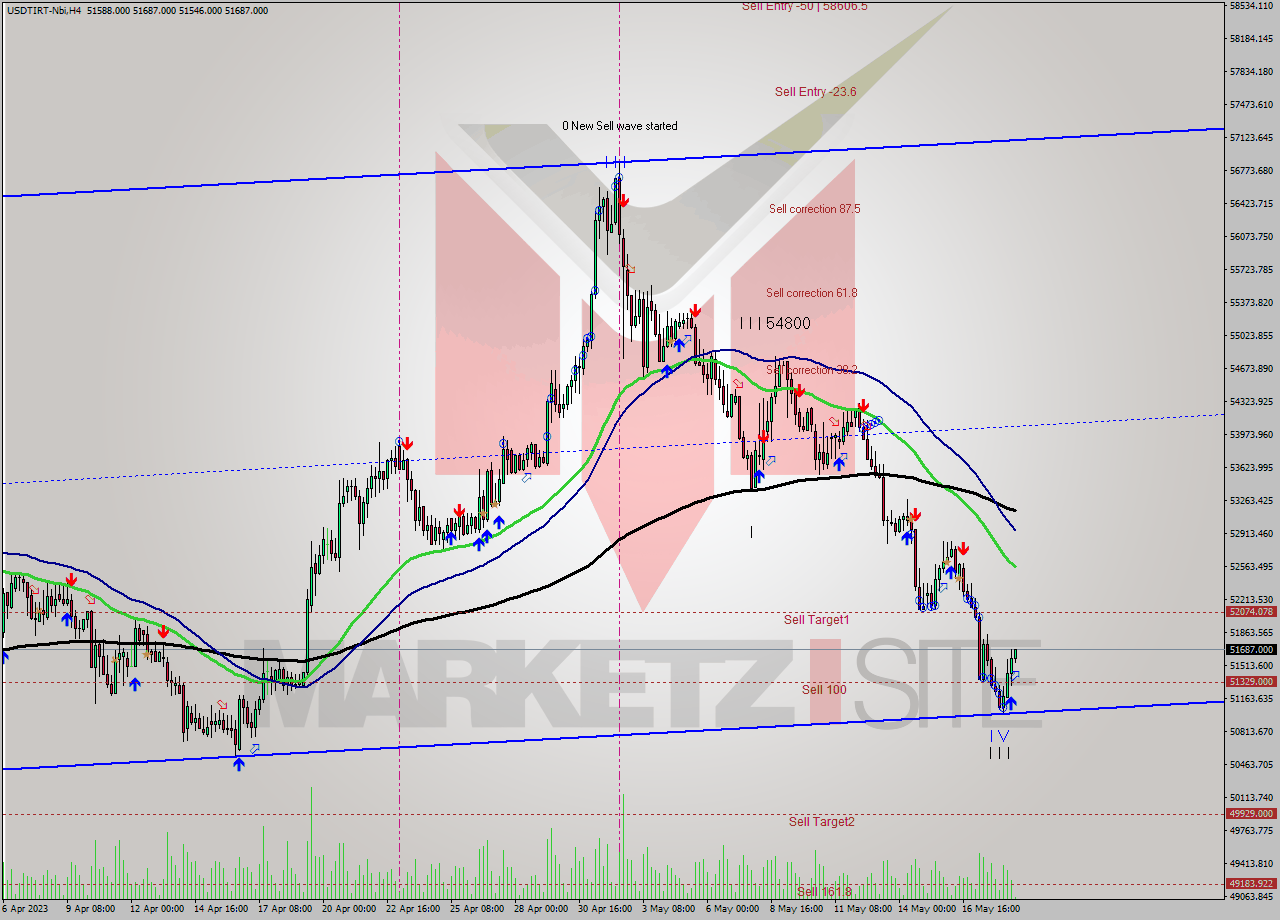
Task: Select the 'Sell correction 87.5' label
Action: [814, 209]
